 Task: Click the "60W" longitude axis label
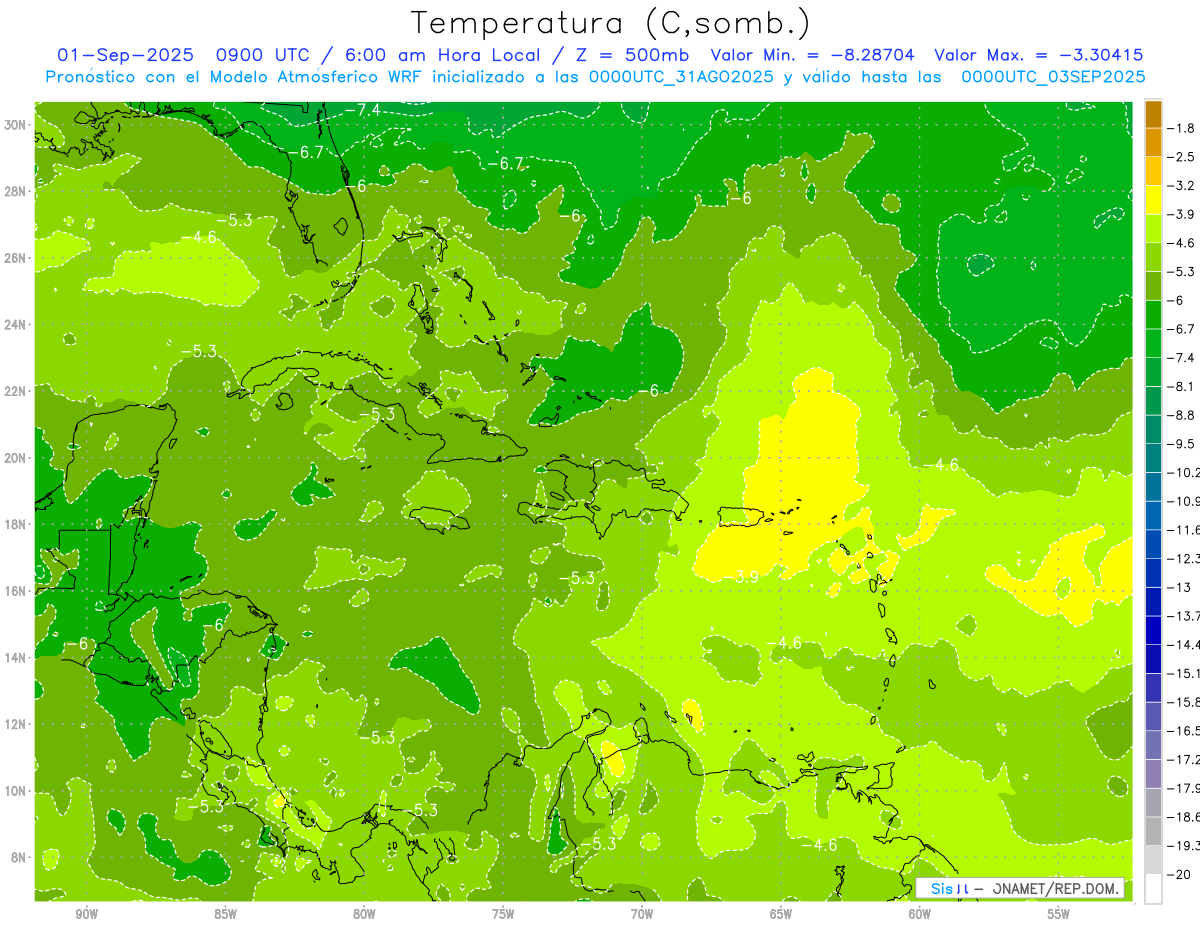coord(920,914)
